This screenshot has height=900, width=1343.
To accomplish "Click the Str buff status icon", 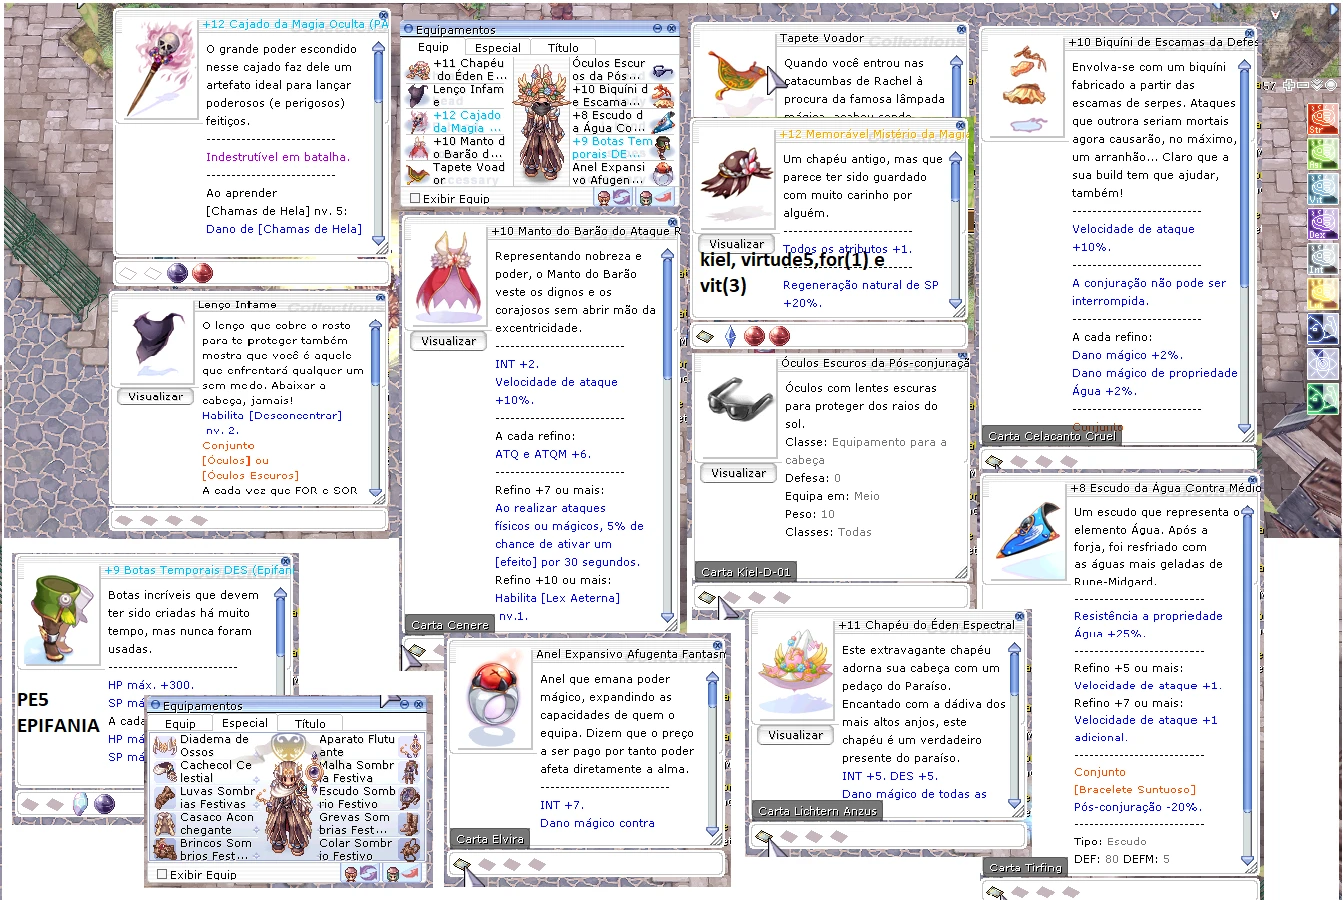I will [1323, 119].
